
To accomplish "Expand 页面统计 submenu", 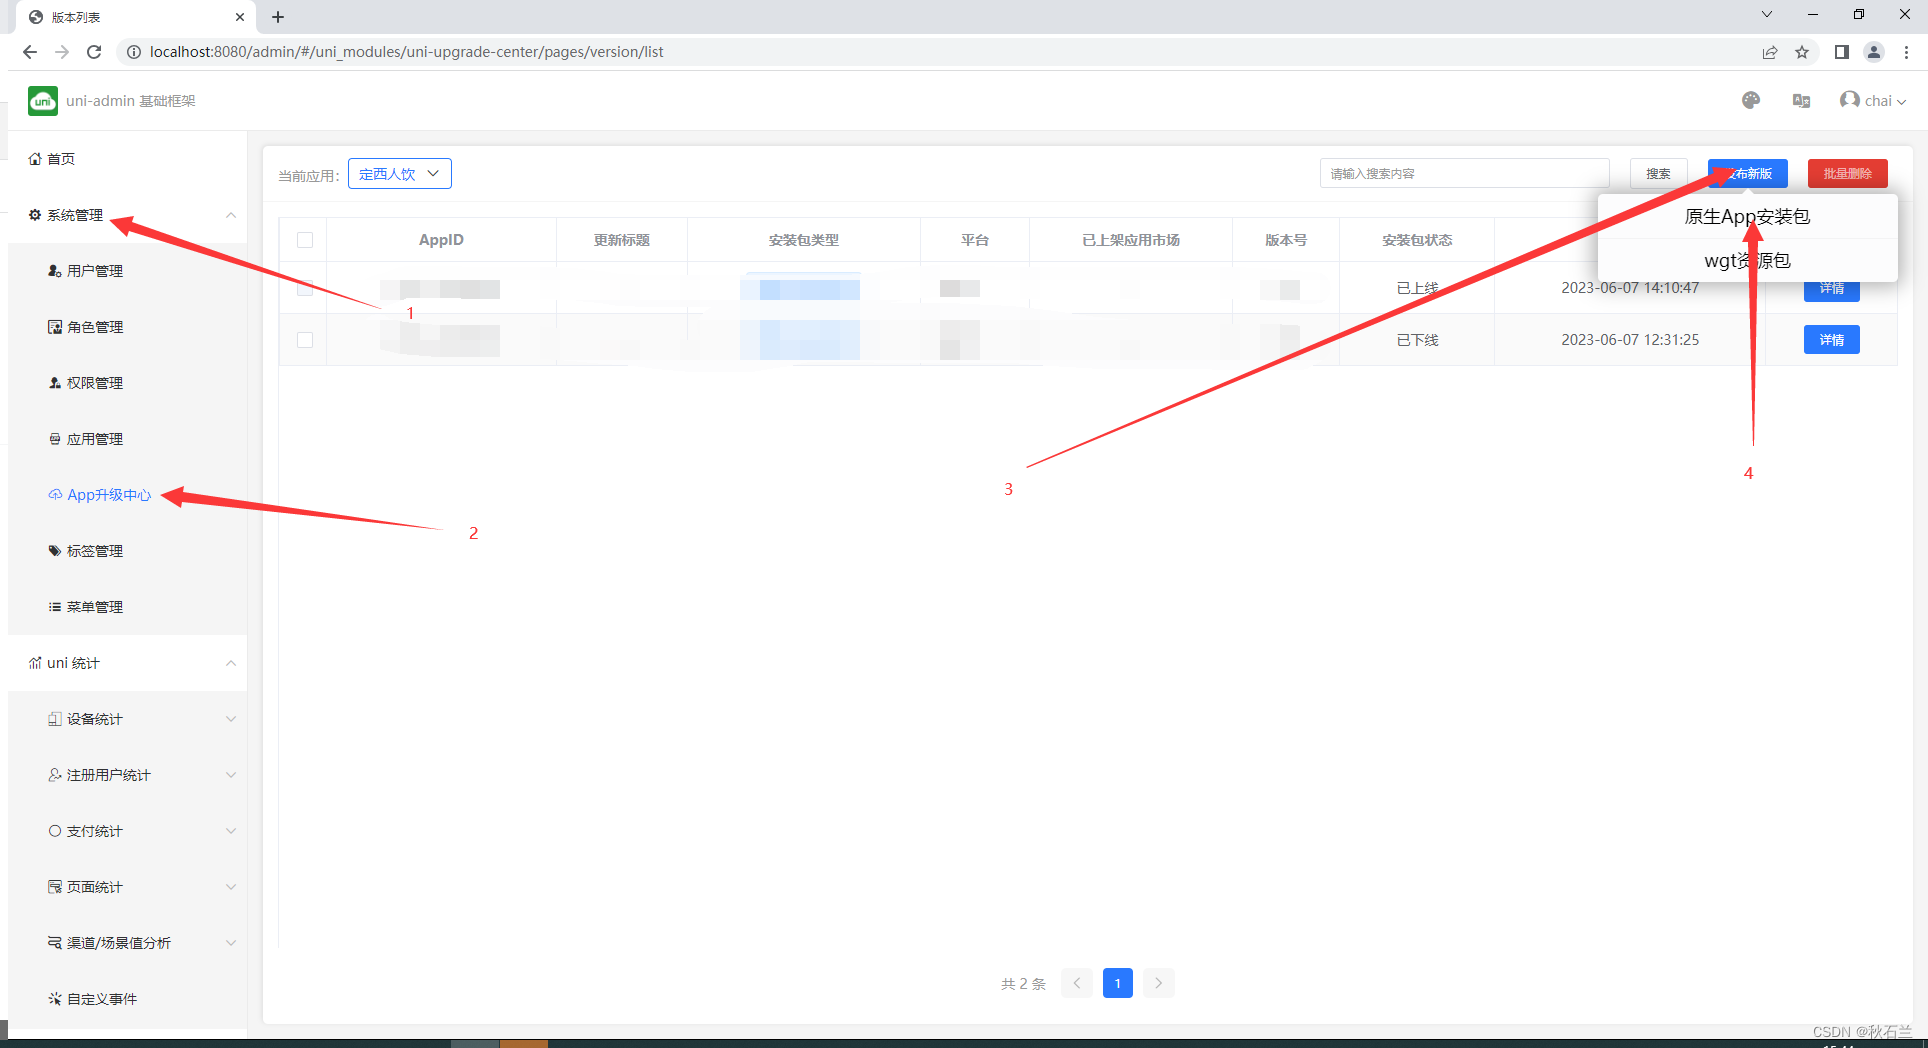I will pos(128,887).
